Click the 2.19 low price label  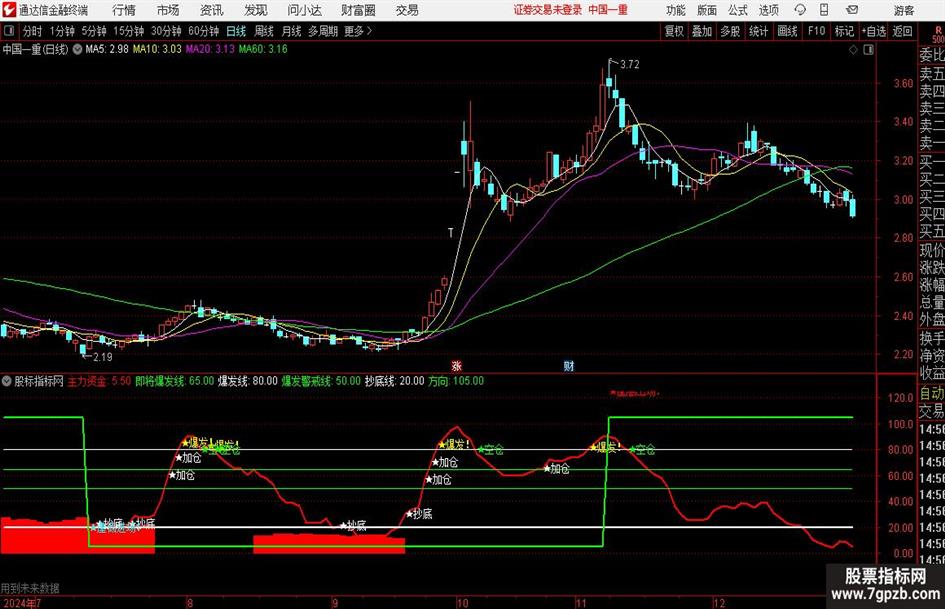(x=102, y=357)
